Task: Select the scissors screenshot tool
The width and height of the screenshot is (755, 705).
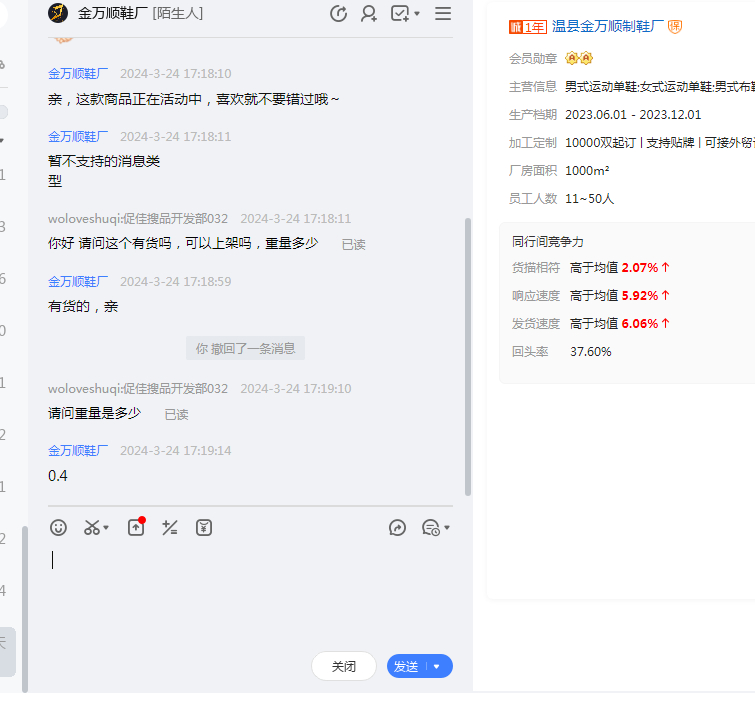Action: (x=91, y=528)
